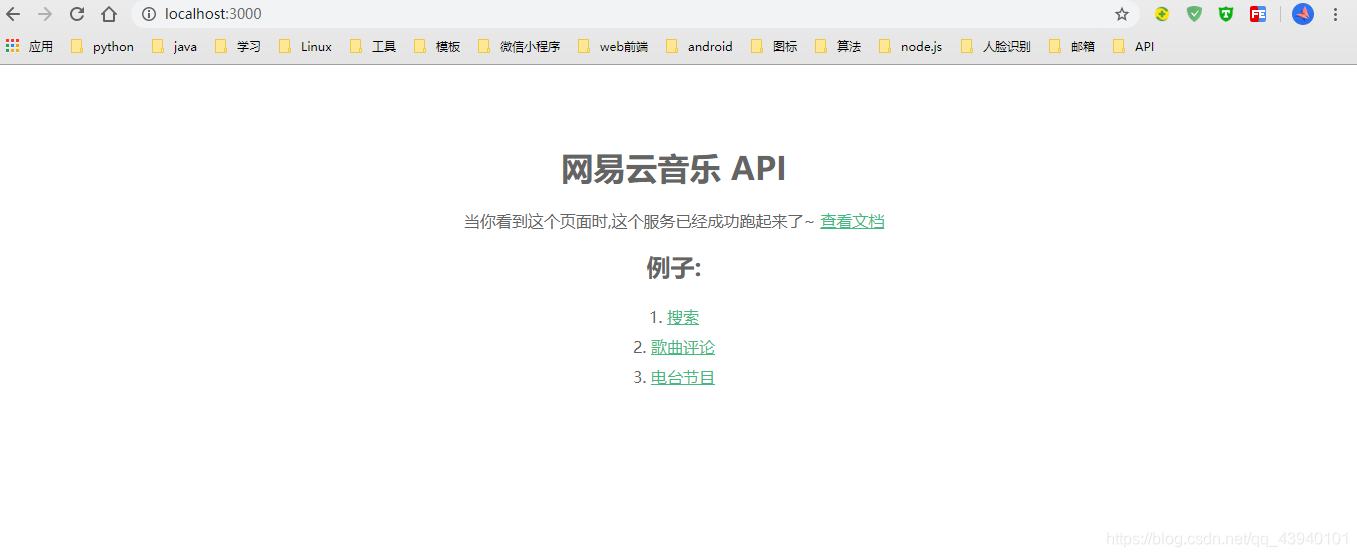View site information icon beside localhost:3000
The width and height of the screenshot is (1357, 557).
tap(149, 14)
